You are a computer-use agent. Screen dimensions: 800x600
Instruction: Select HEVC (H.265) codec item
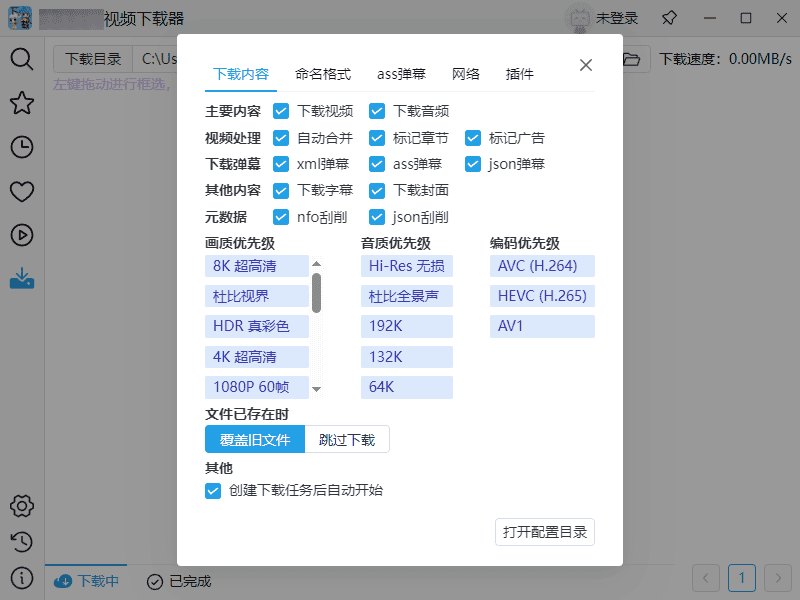542,296
